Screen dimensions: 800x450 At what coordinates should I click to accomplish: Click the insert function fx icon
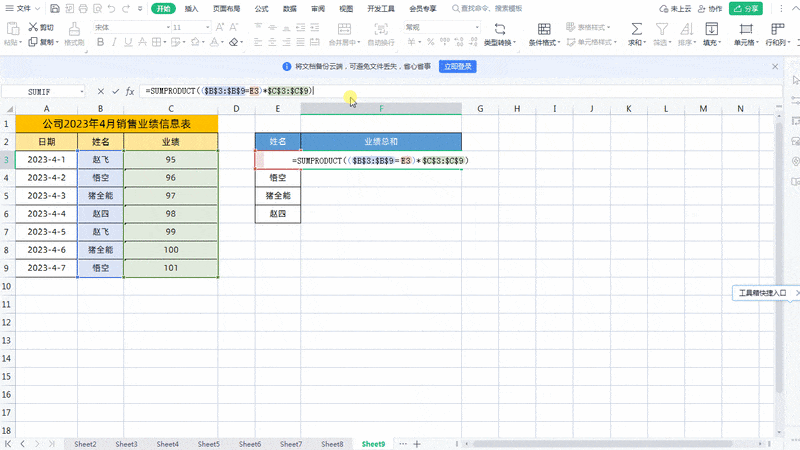coord(130,91)
